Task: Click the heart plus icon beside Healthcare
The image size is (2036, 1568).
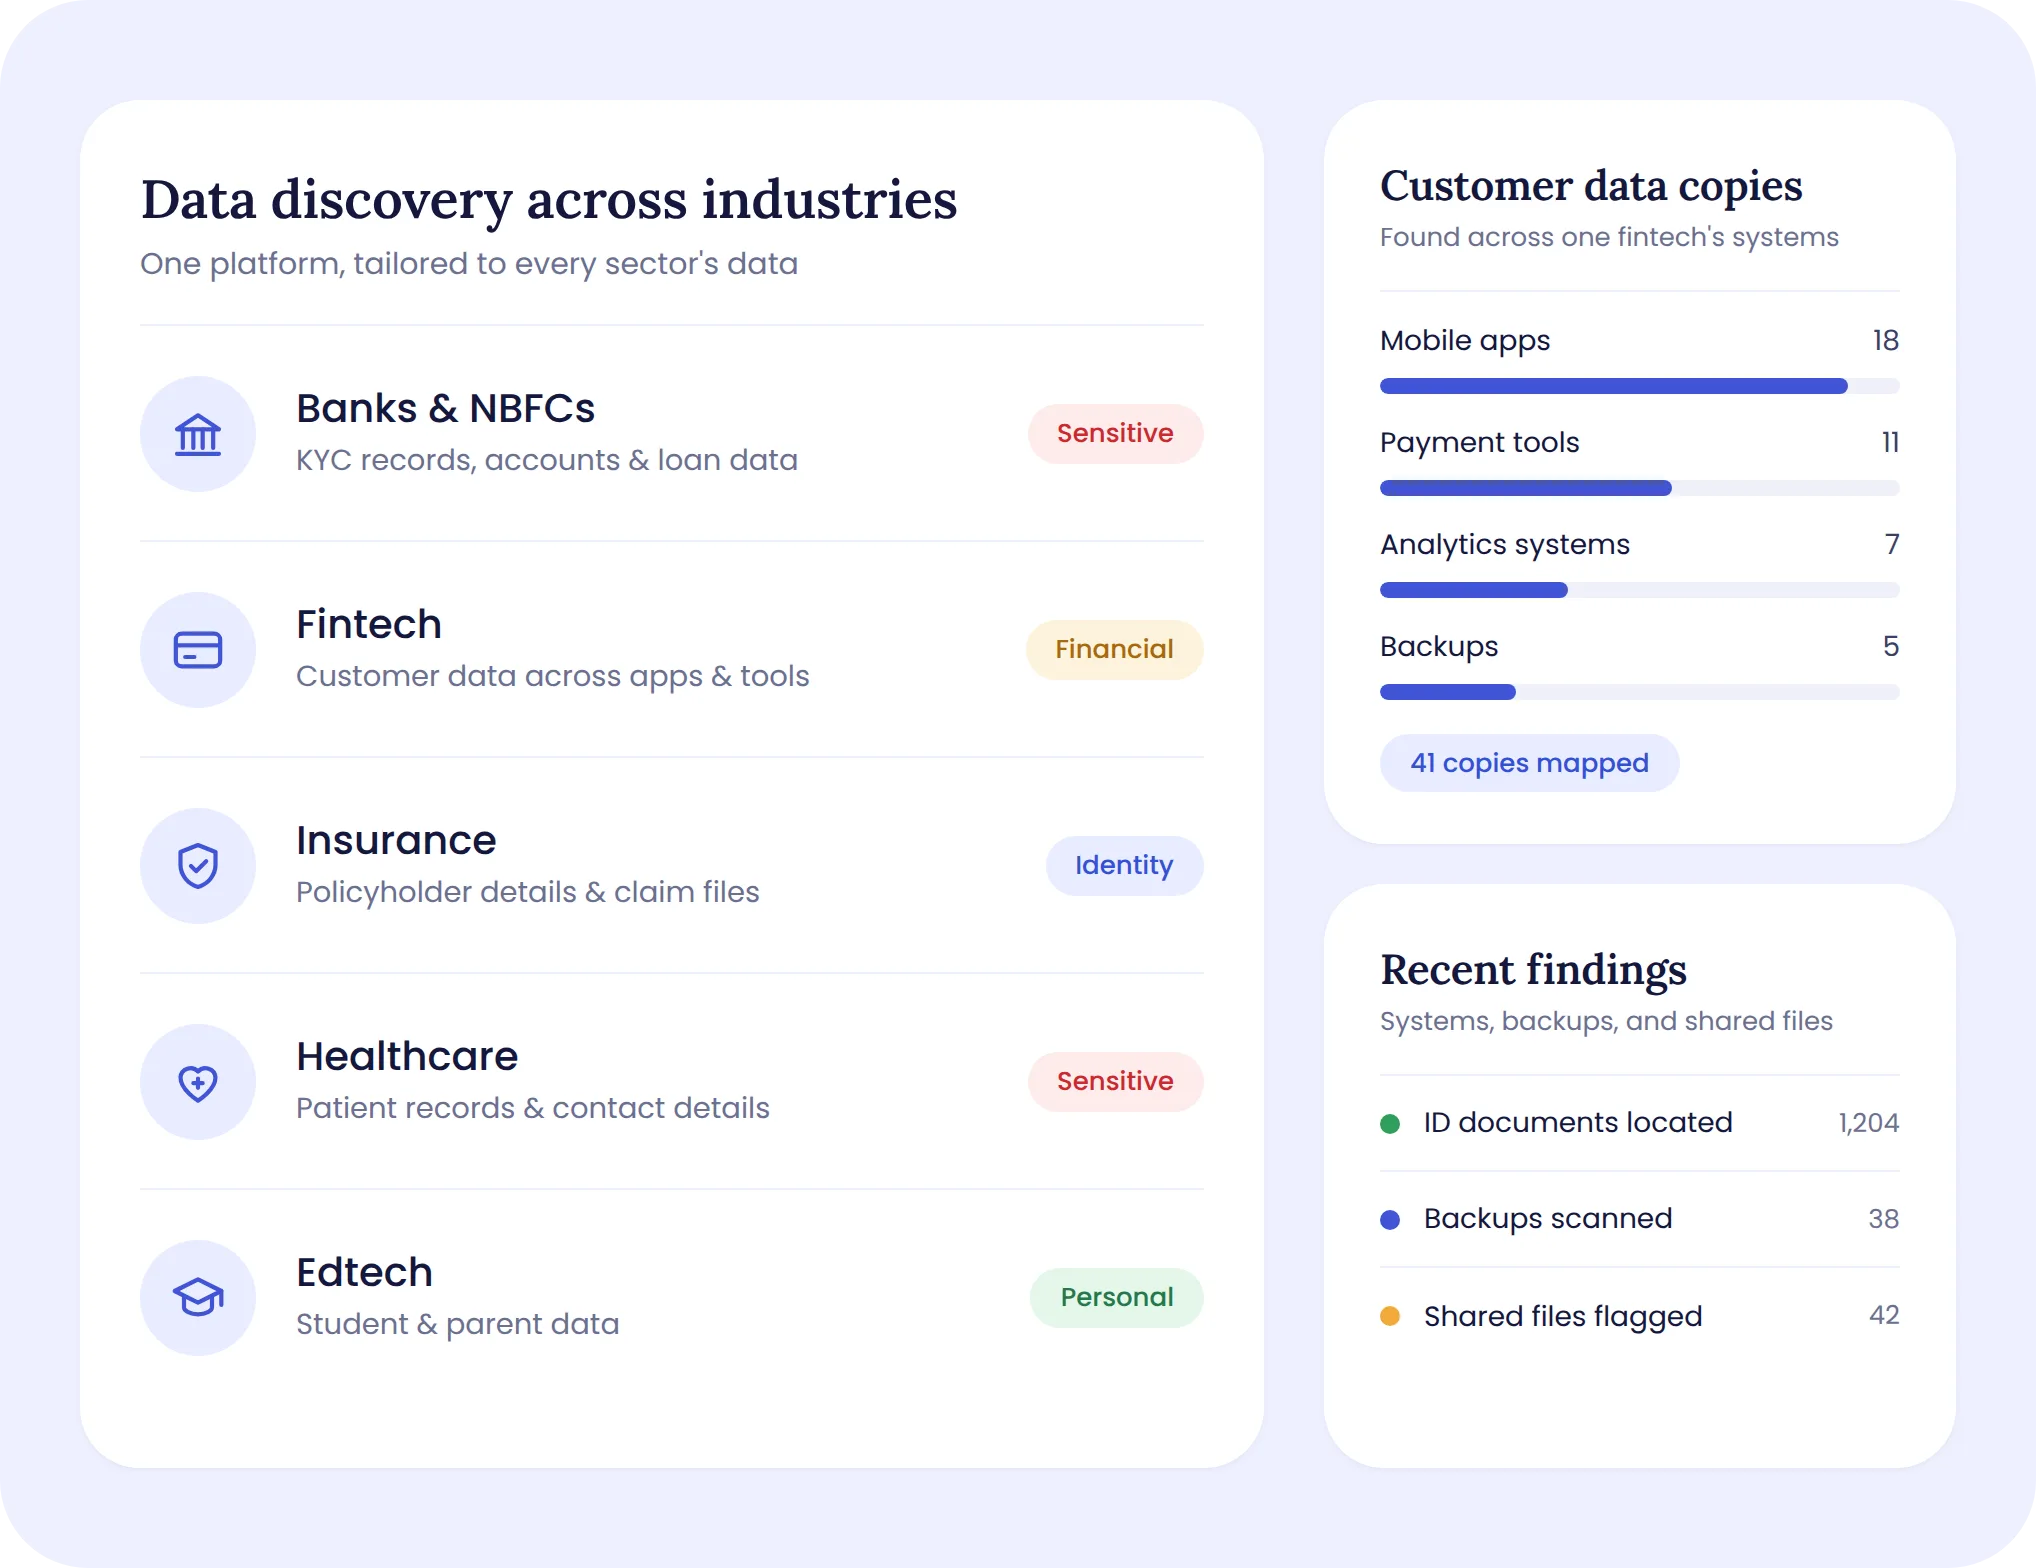Action: coord(198,1082)
